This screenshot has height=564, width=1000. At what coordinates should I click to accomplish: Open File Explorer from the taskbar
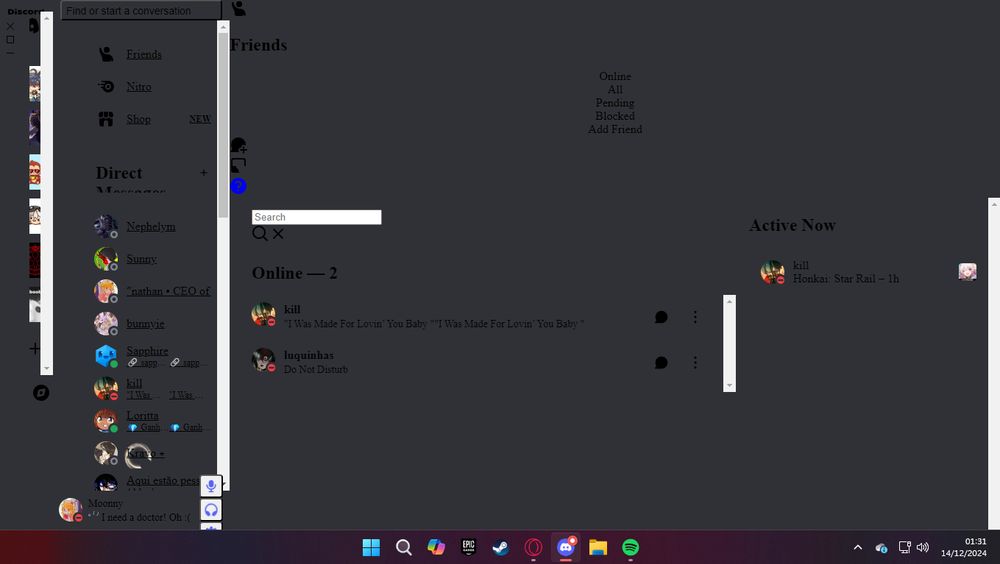point(598,547)
